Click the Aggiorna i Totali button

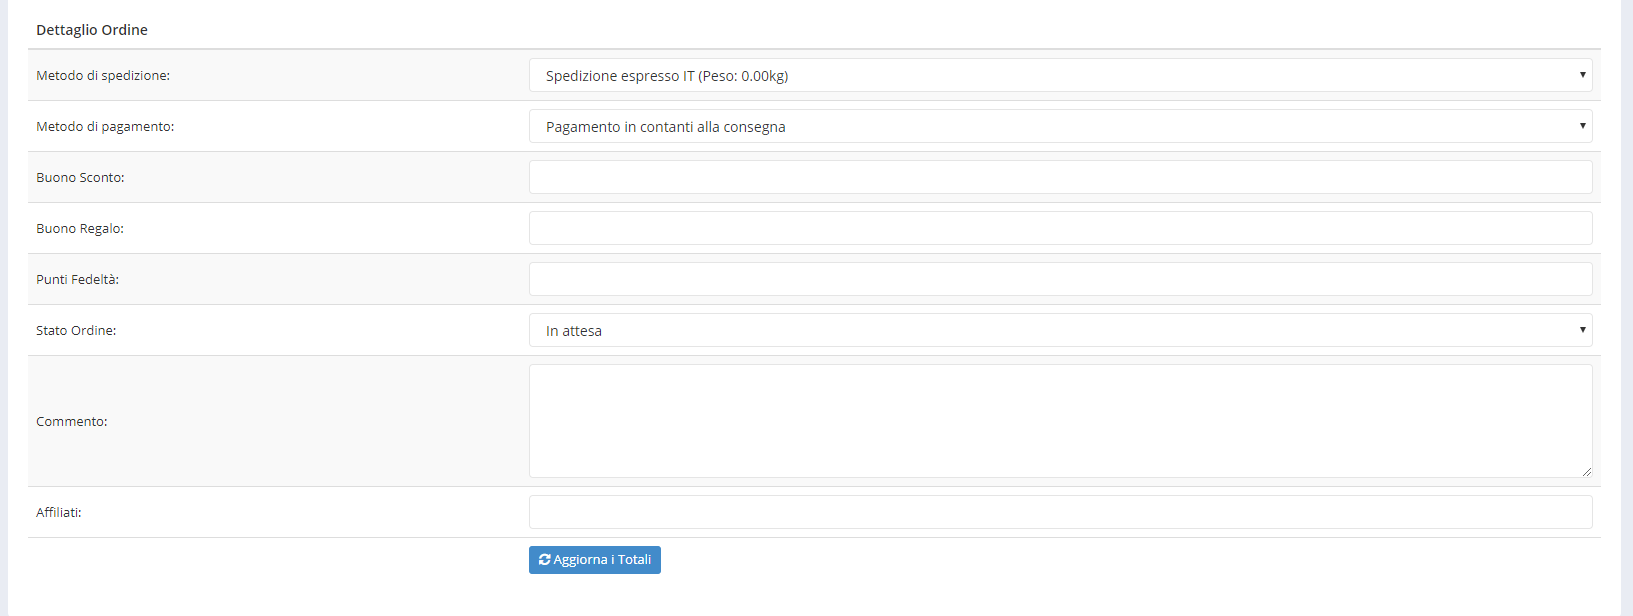(595, 560)
